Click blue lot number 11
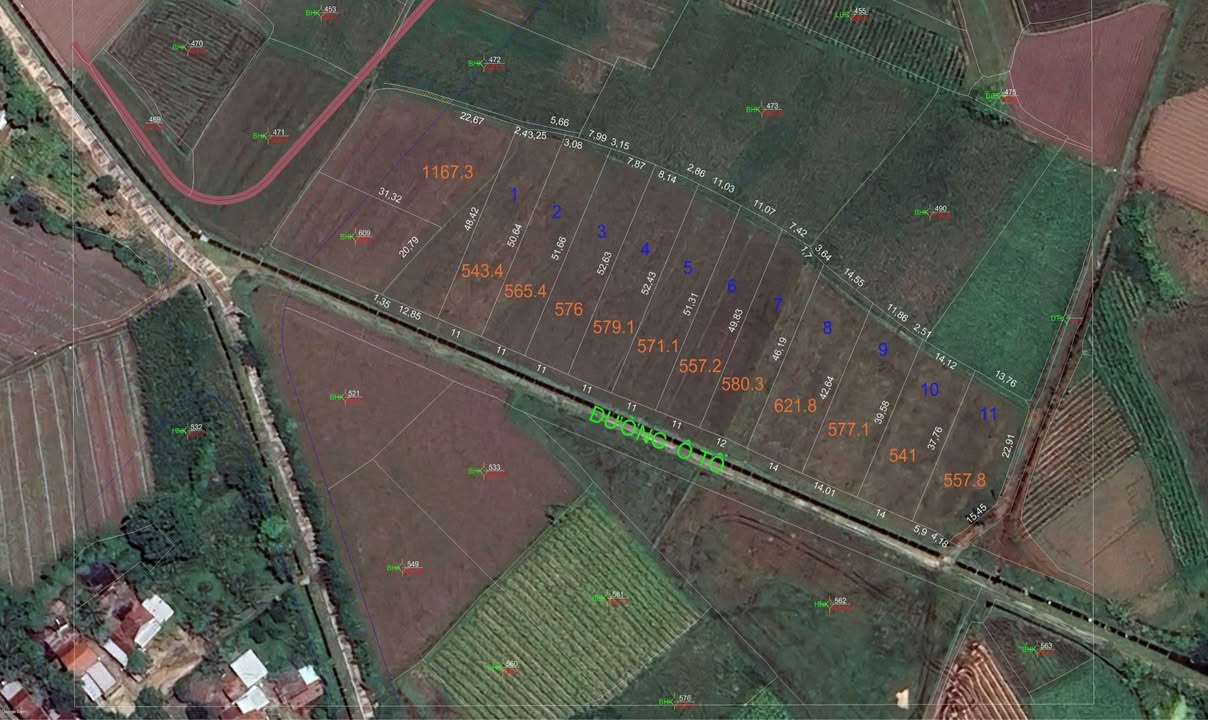Viewport: 1208px width, 720px height. pos(989,414)
